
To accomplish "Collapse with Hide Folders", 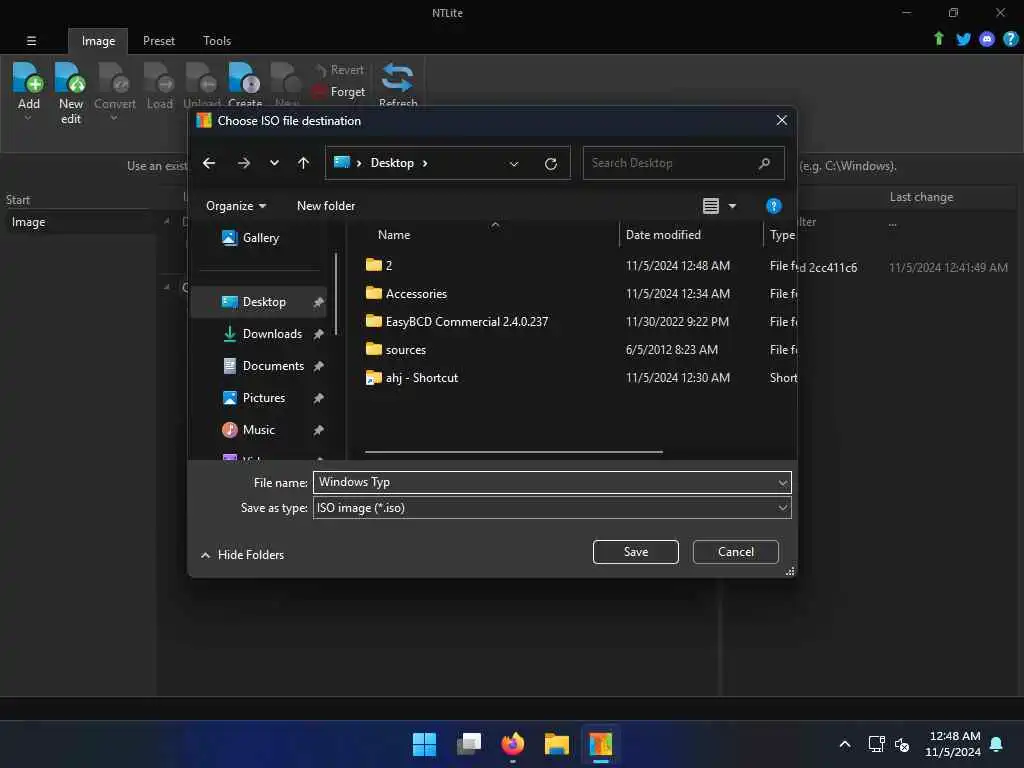I will (242, 555).
